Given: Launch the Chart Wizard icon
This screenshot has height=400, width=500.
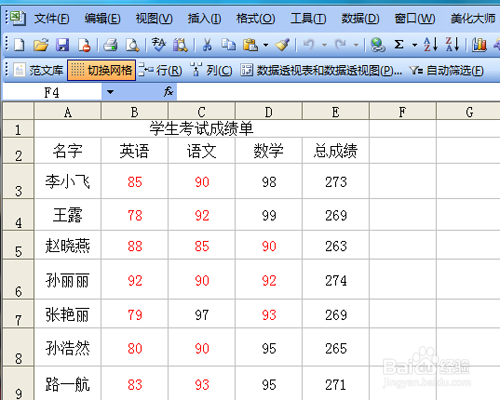Looking at the screenshot, I should click(x=479, y=44).
